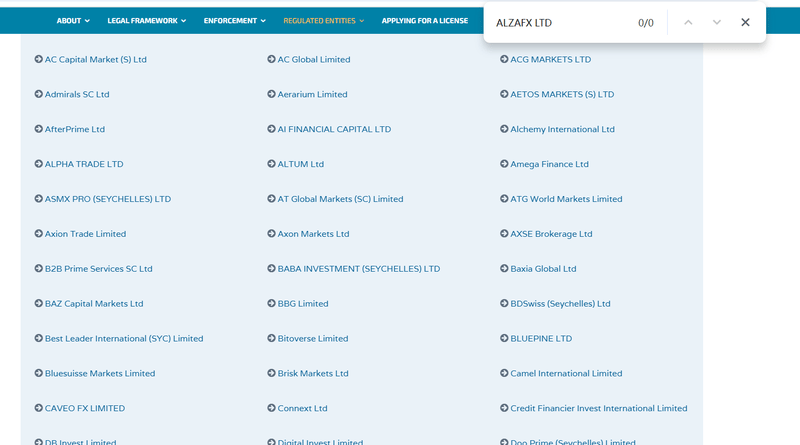Click the arrow icon beside AC Global Limited
The width and height of the screenshot is (800, 445).
click(271, 59)
